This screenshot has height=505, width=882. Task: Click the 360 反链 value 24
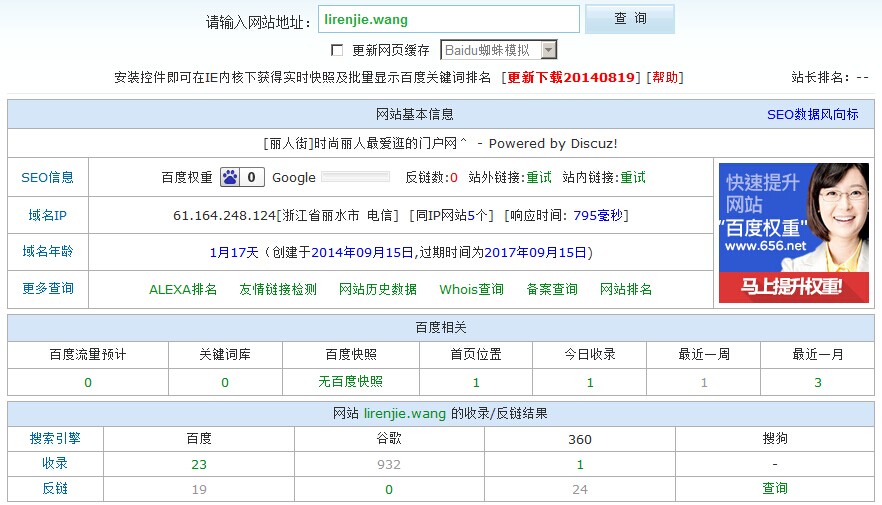(580, 489)
